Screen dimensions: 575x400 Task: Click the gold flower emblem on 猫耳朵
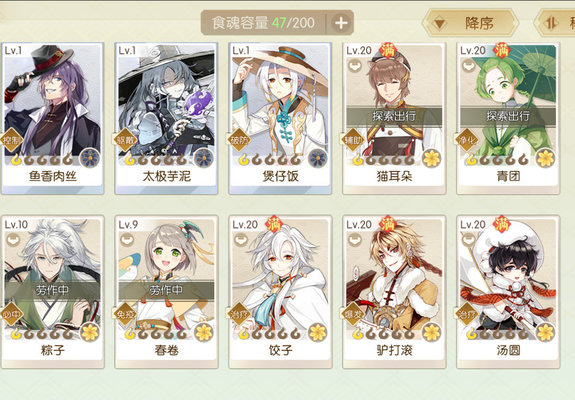(432, 158)
